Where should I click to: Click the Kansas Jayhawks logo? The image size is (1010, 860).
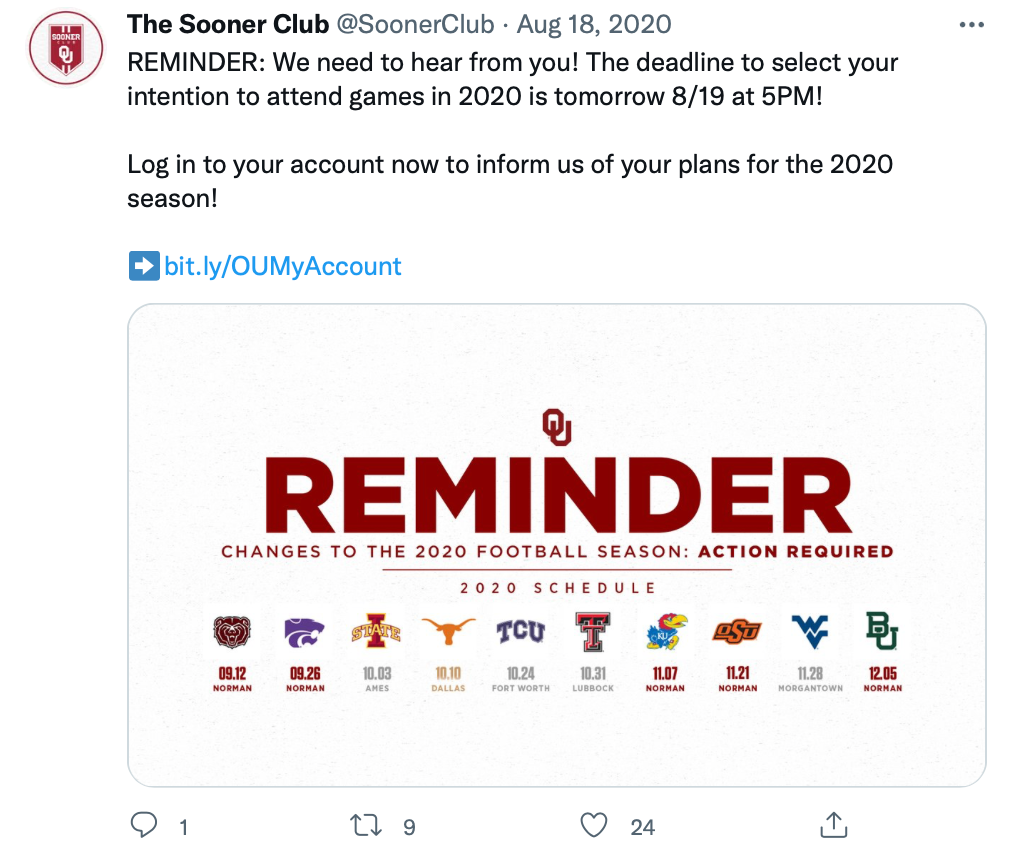(x=666, y=631)
